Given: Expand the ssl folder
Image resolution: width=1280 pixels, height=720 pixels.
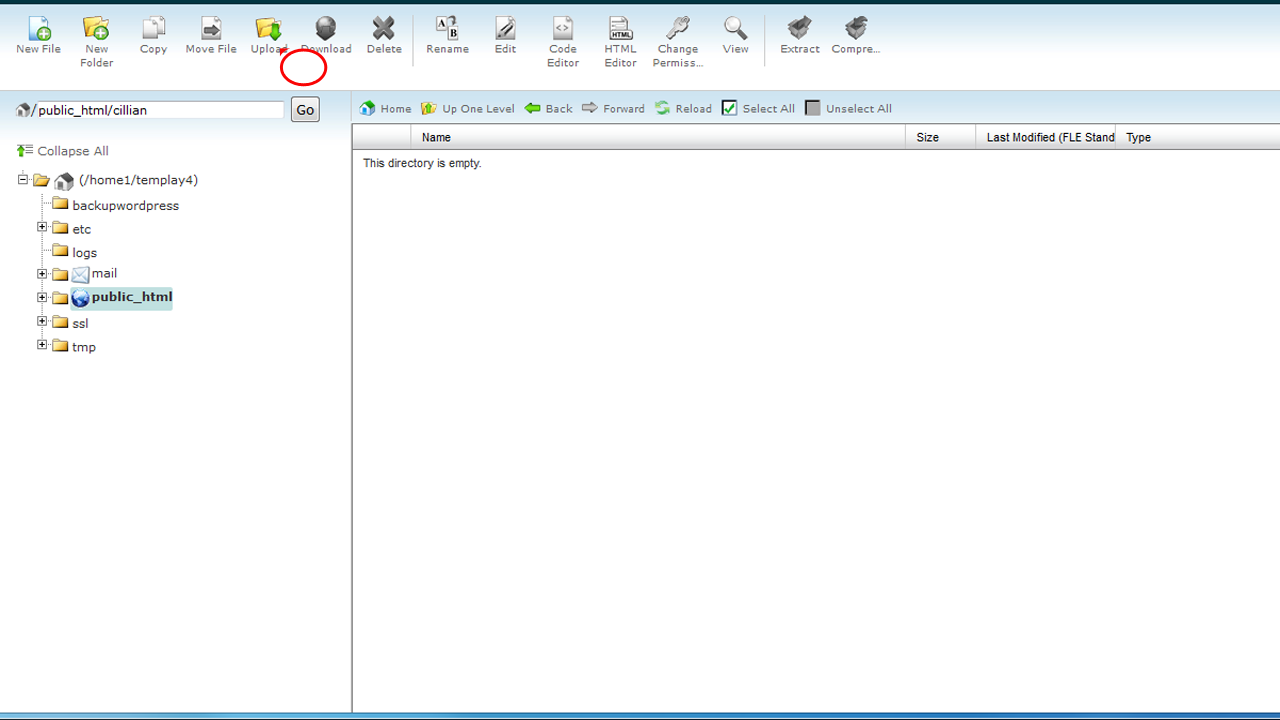Looking at the screenshot, I should (42, 321).
